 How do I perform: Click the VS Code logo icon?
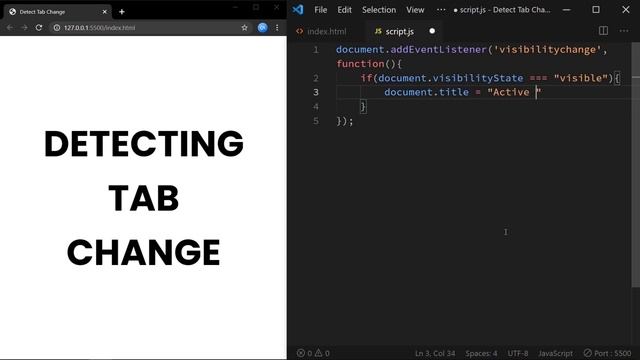[x=298, y=9]
